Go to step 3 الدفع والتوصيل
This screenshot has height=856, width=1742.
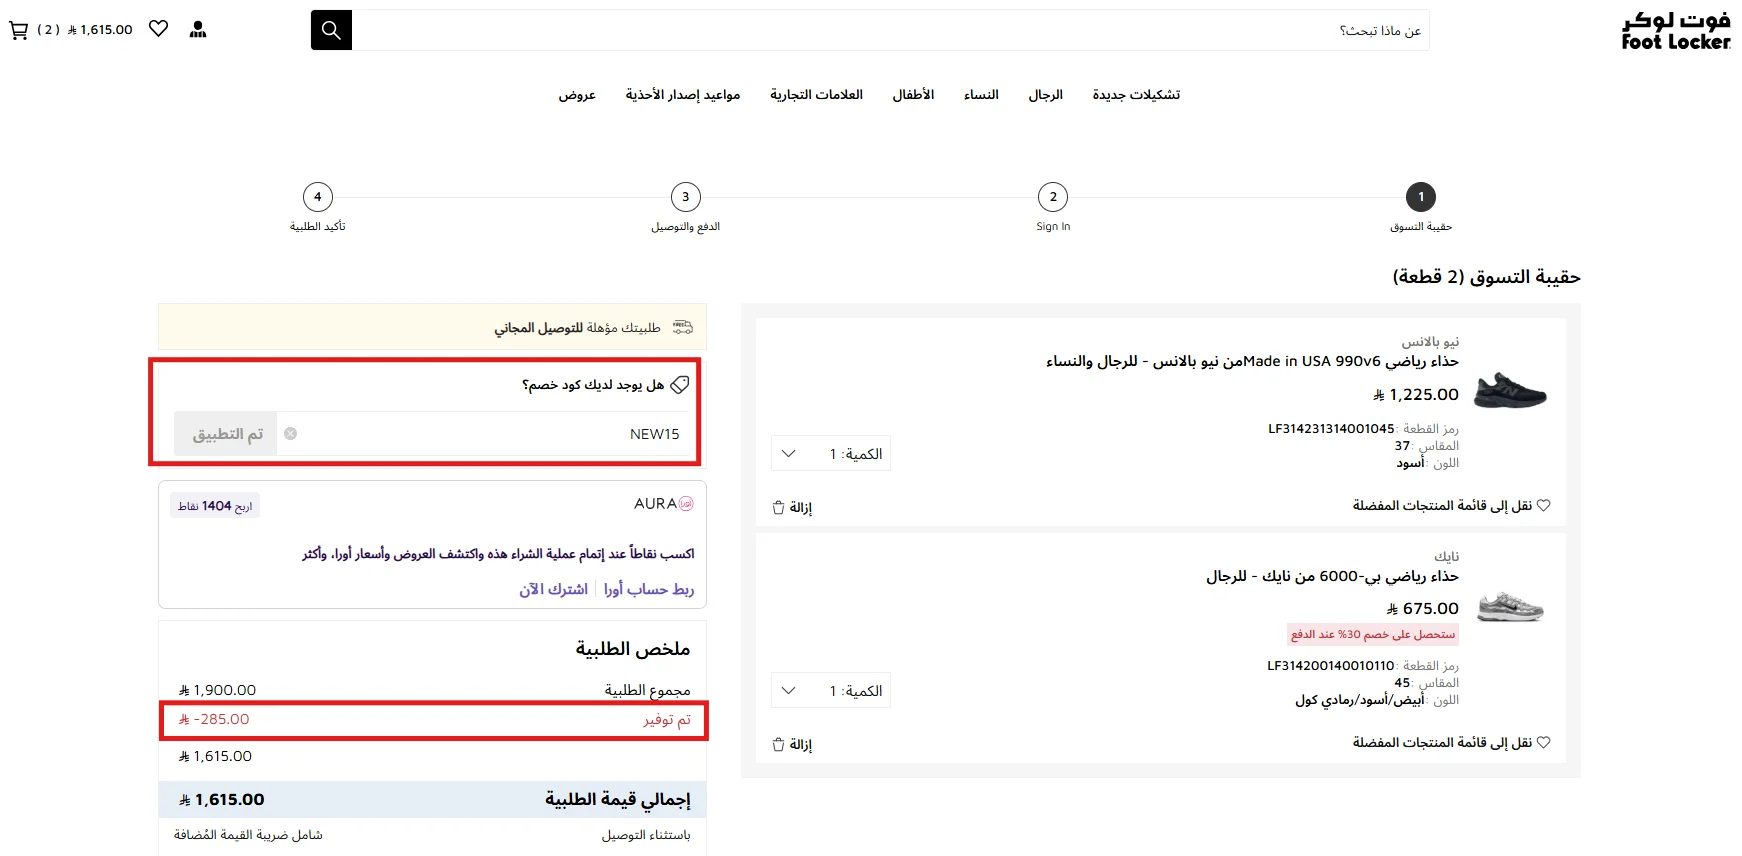coord(686,197)
